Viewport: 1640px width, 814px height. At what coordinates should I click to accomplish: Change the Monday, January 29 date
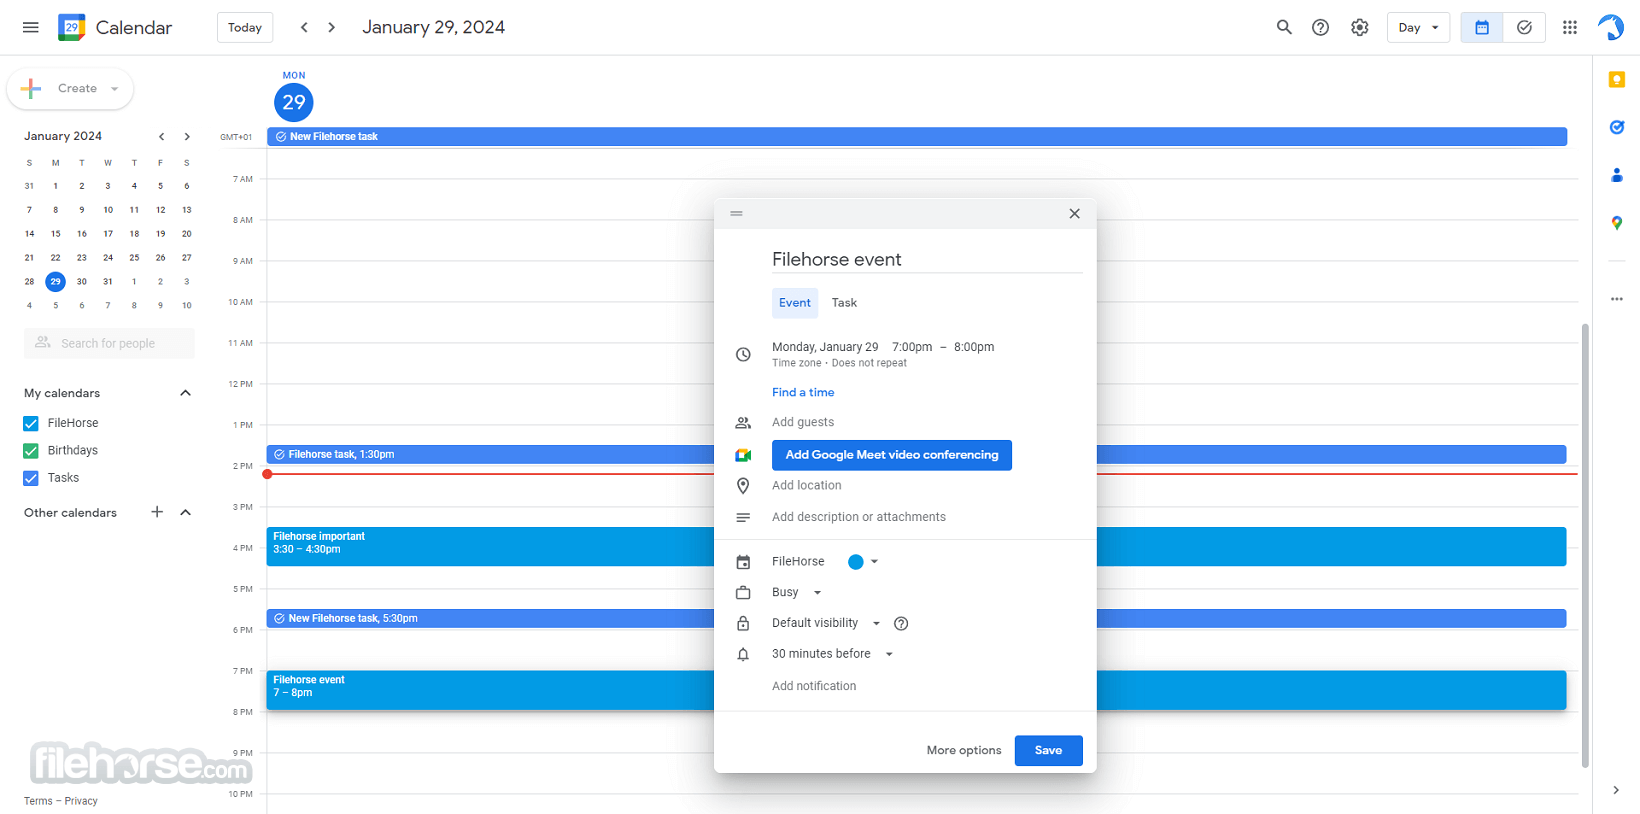[x=825, y=347]
